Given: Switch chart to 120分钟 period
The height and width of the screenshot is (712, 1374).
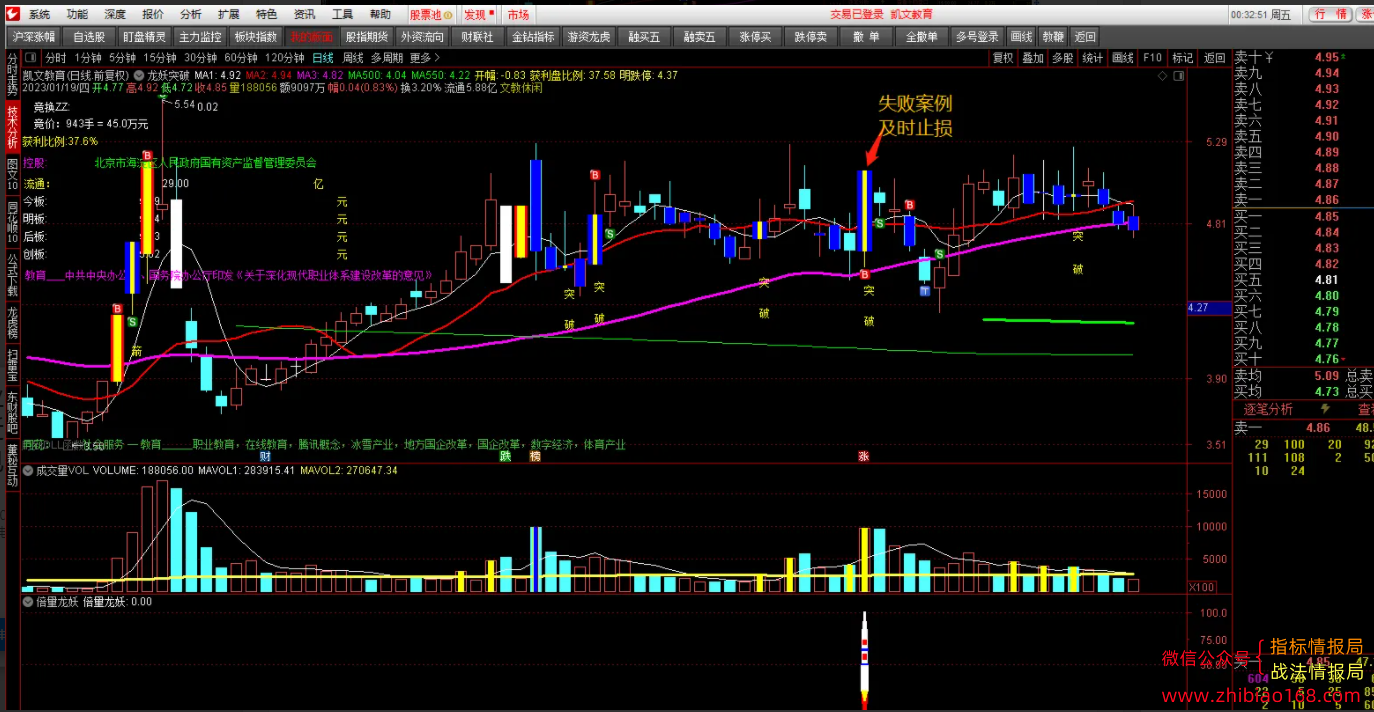Looking at the screenshot, I should click(285, 58).
